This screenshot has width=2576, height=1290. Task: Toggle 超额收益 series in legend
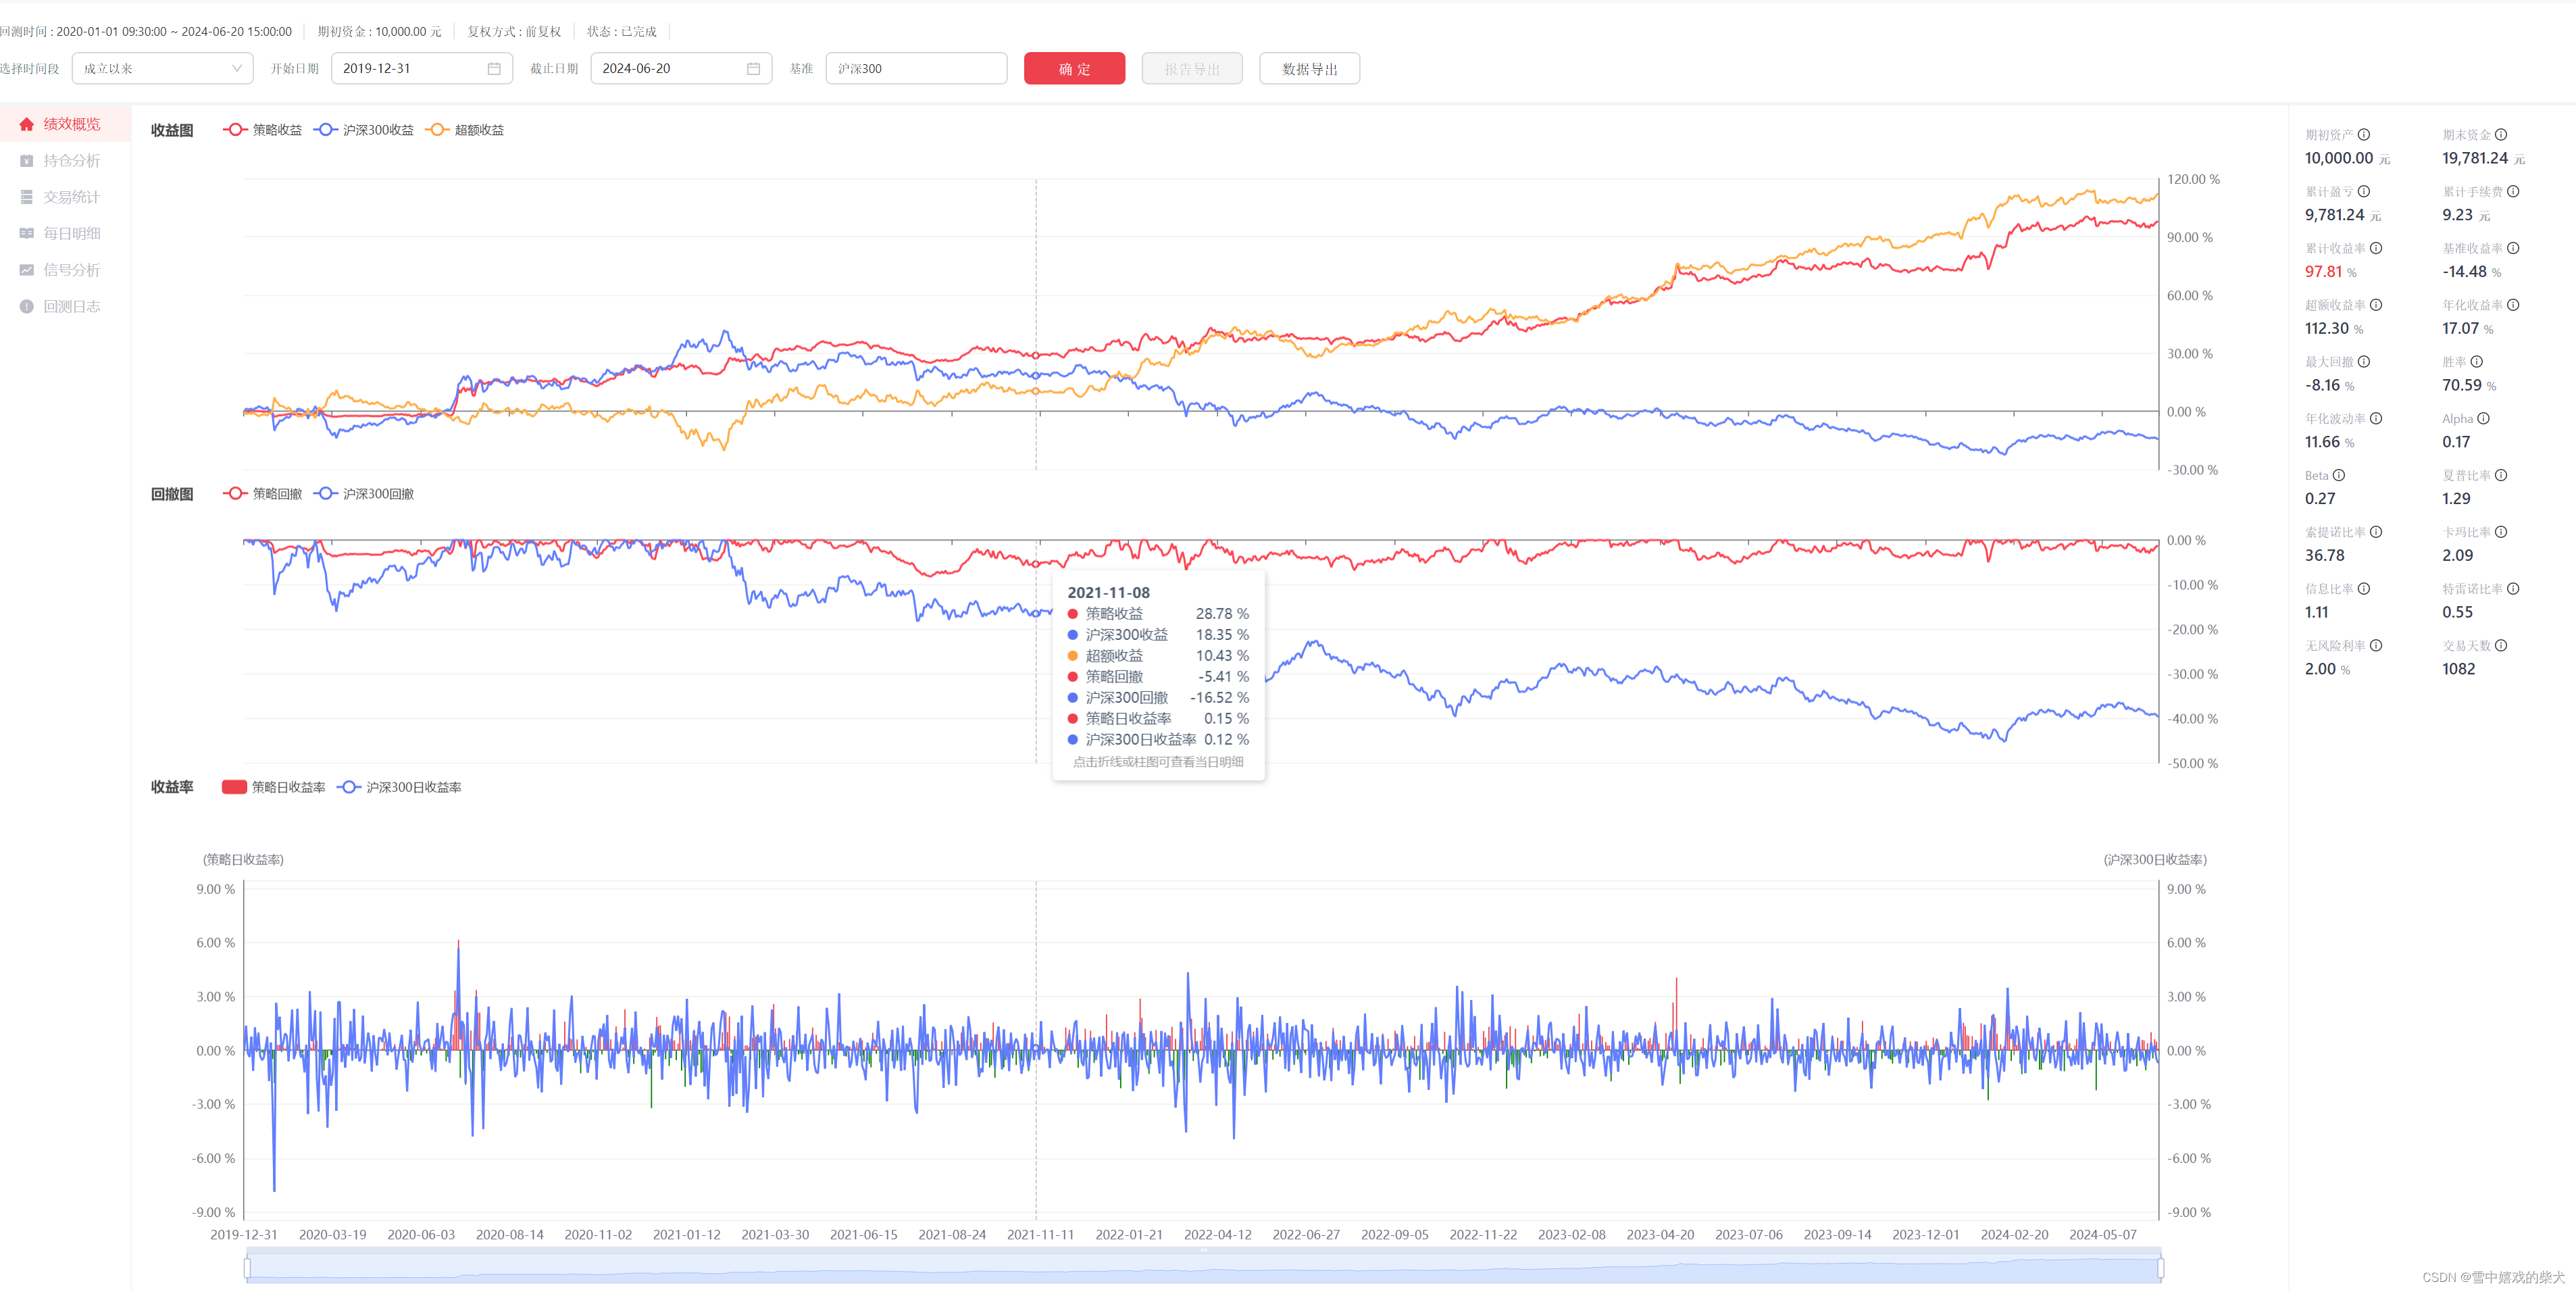(x=465, y=130)
